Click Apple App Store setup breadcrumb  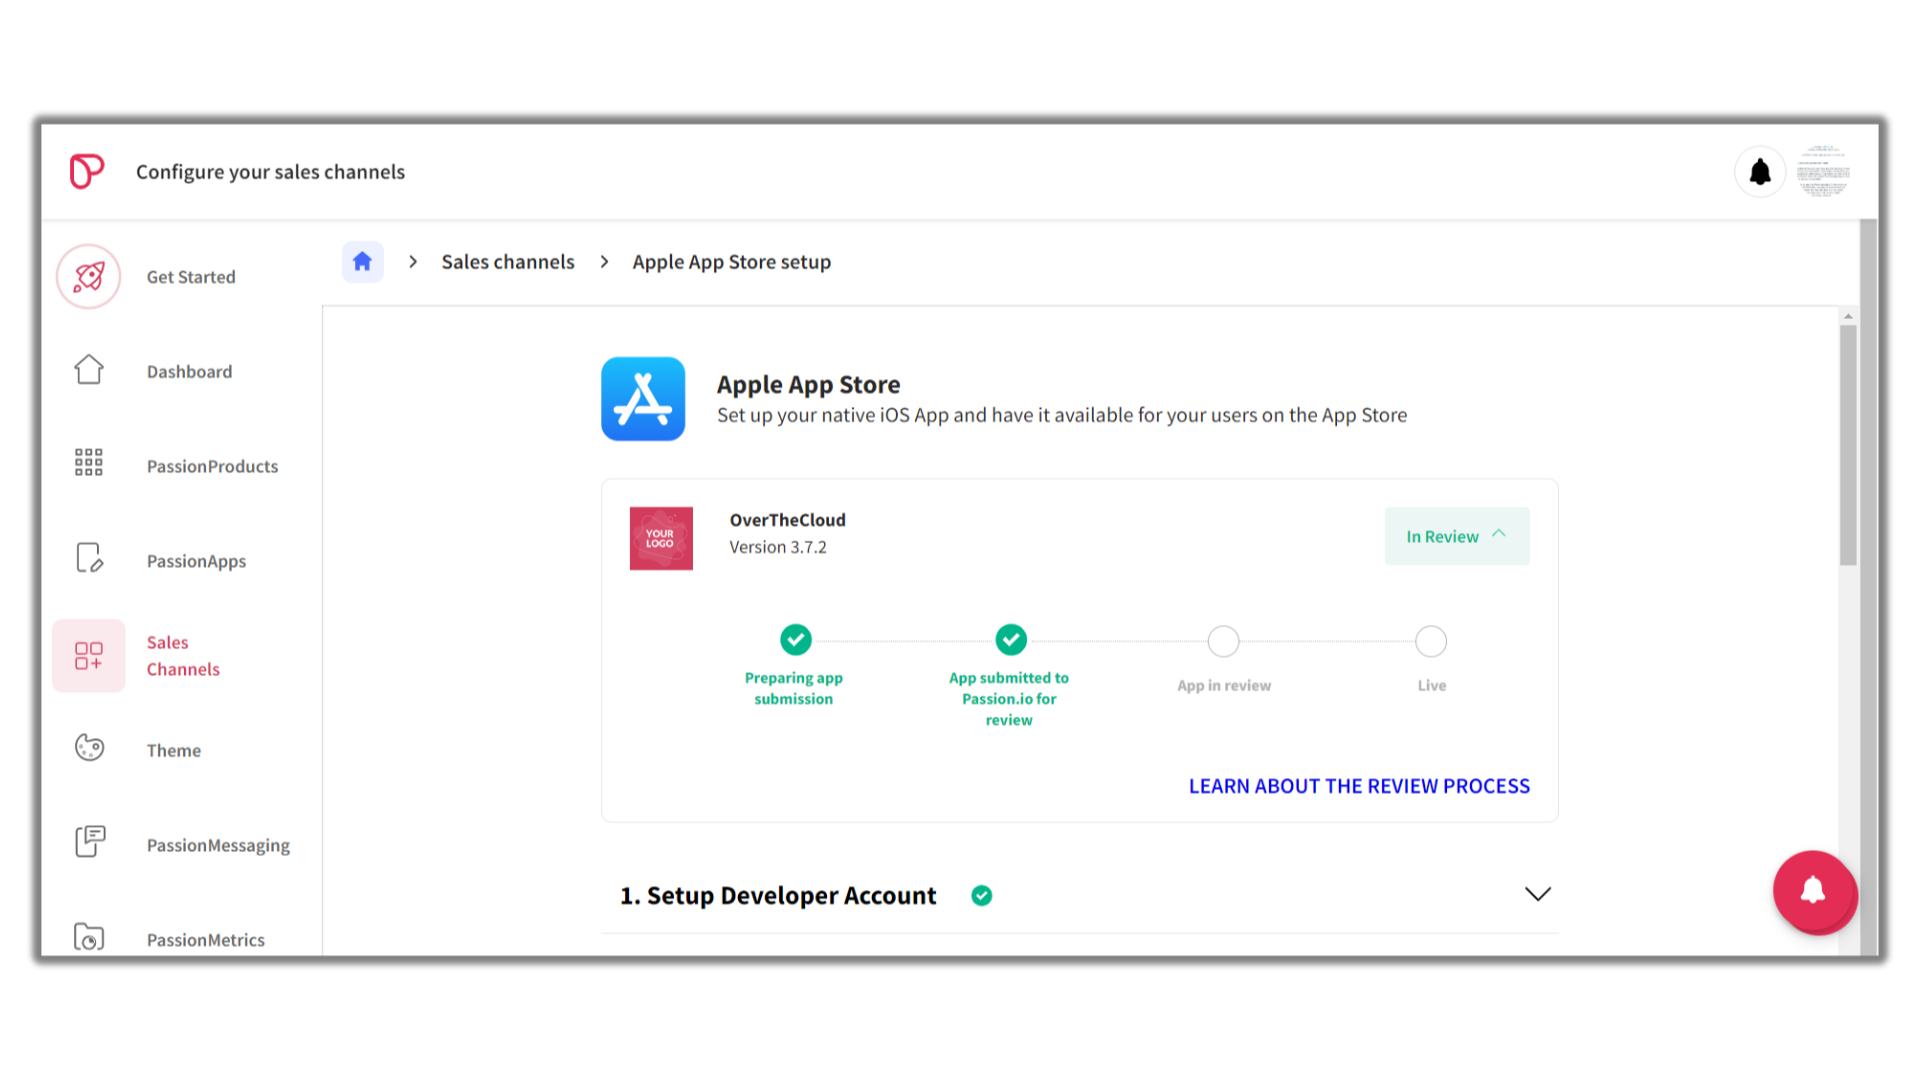(731, 262)
